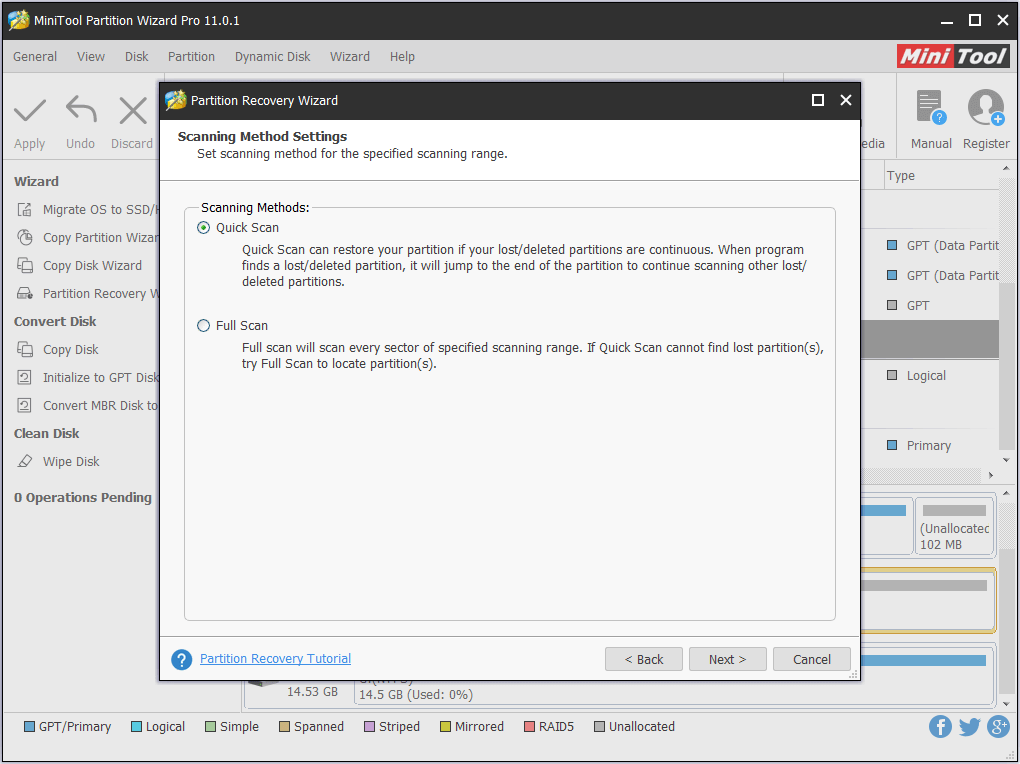This screenshot has height=764, width=1020.
Task: Select the Unallocated 102 MB partition block
Action: 954,526
